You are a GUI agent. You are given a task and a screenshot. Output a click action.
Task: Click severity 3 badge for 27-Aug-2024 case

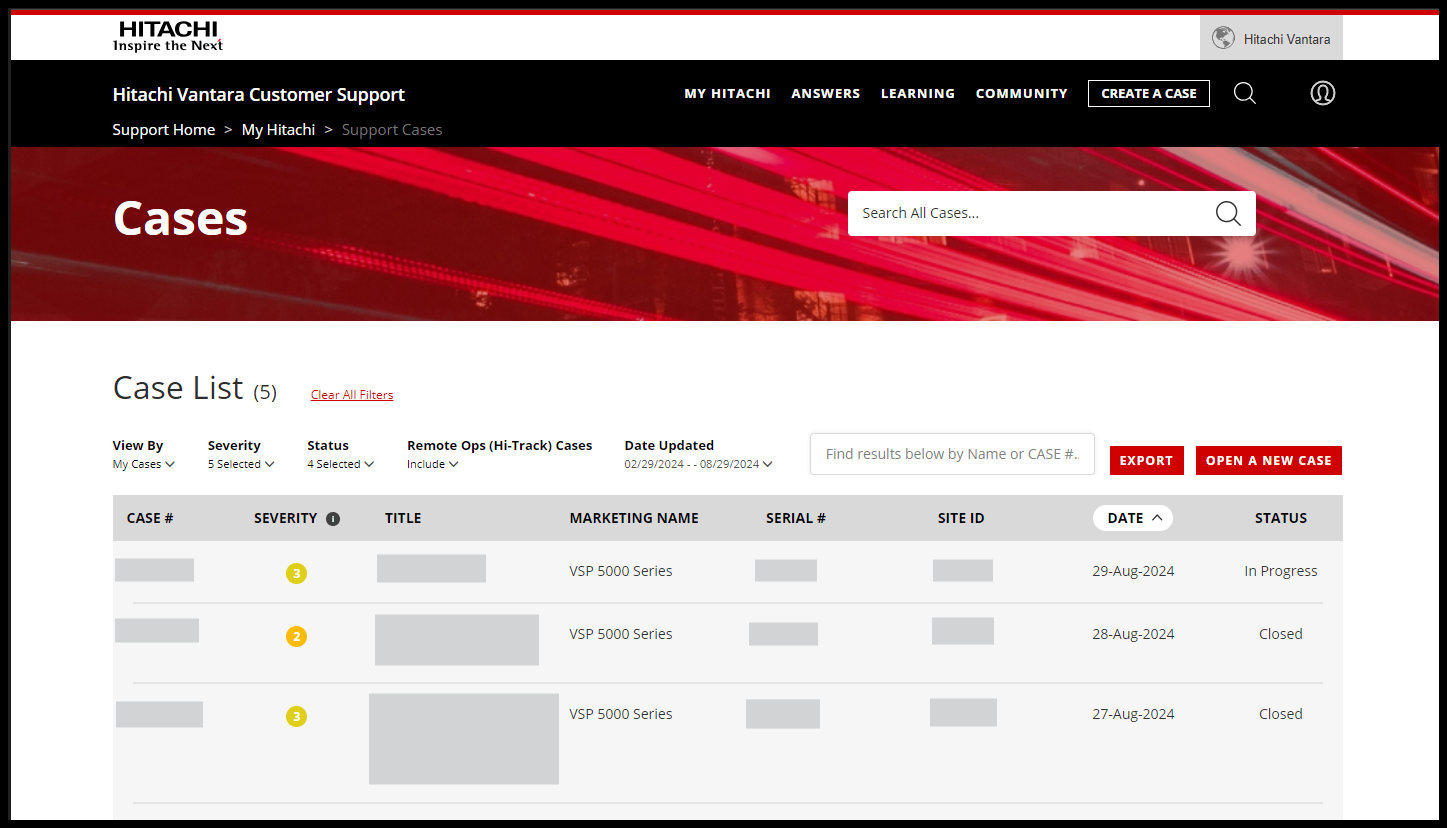(296, 716)
